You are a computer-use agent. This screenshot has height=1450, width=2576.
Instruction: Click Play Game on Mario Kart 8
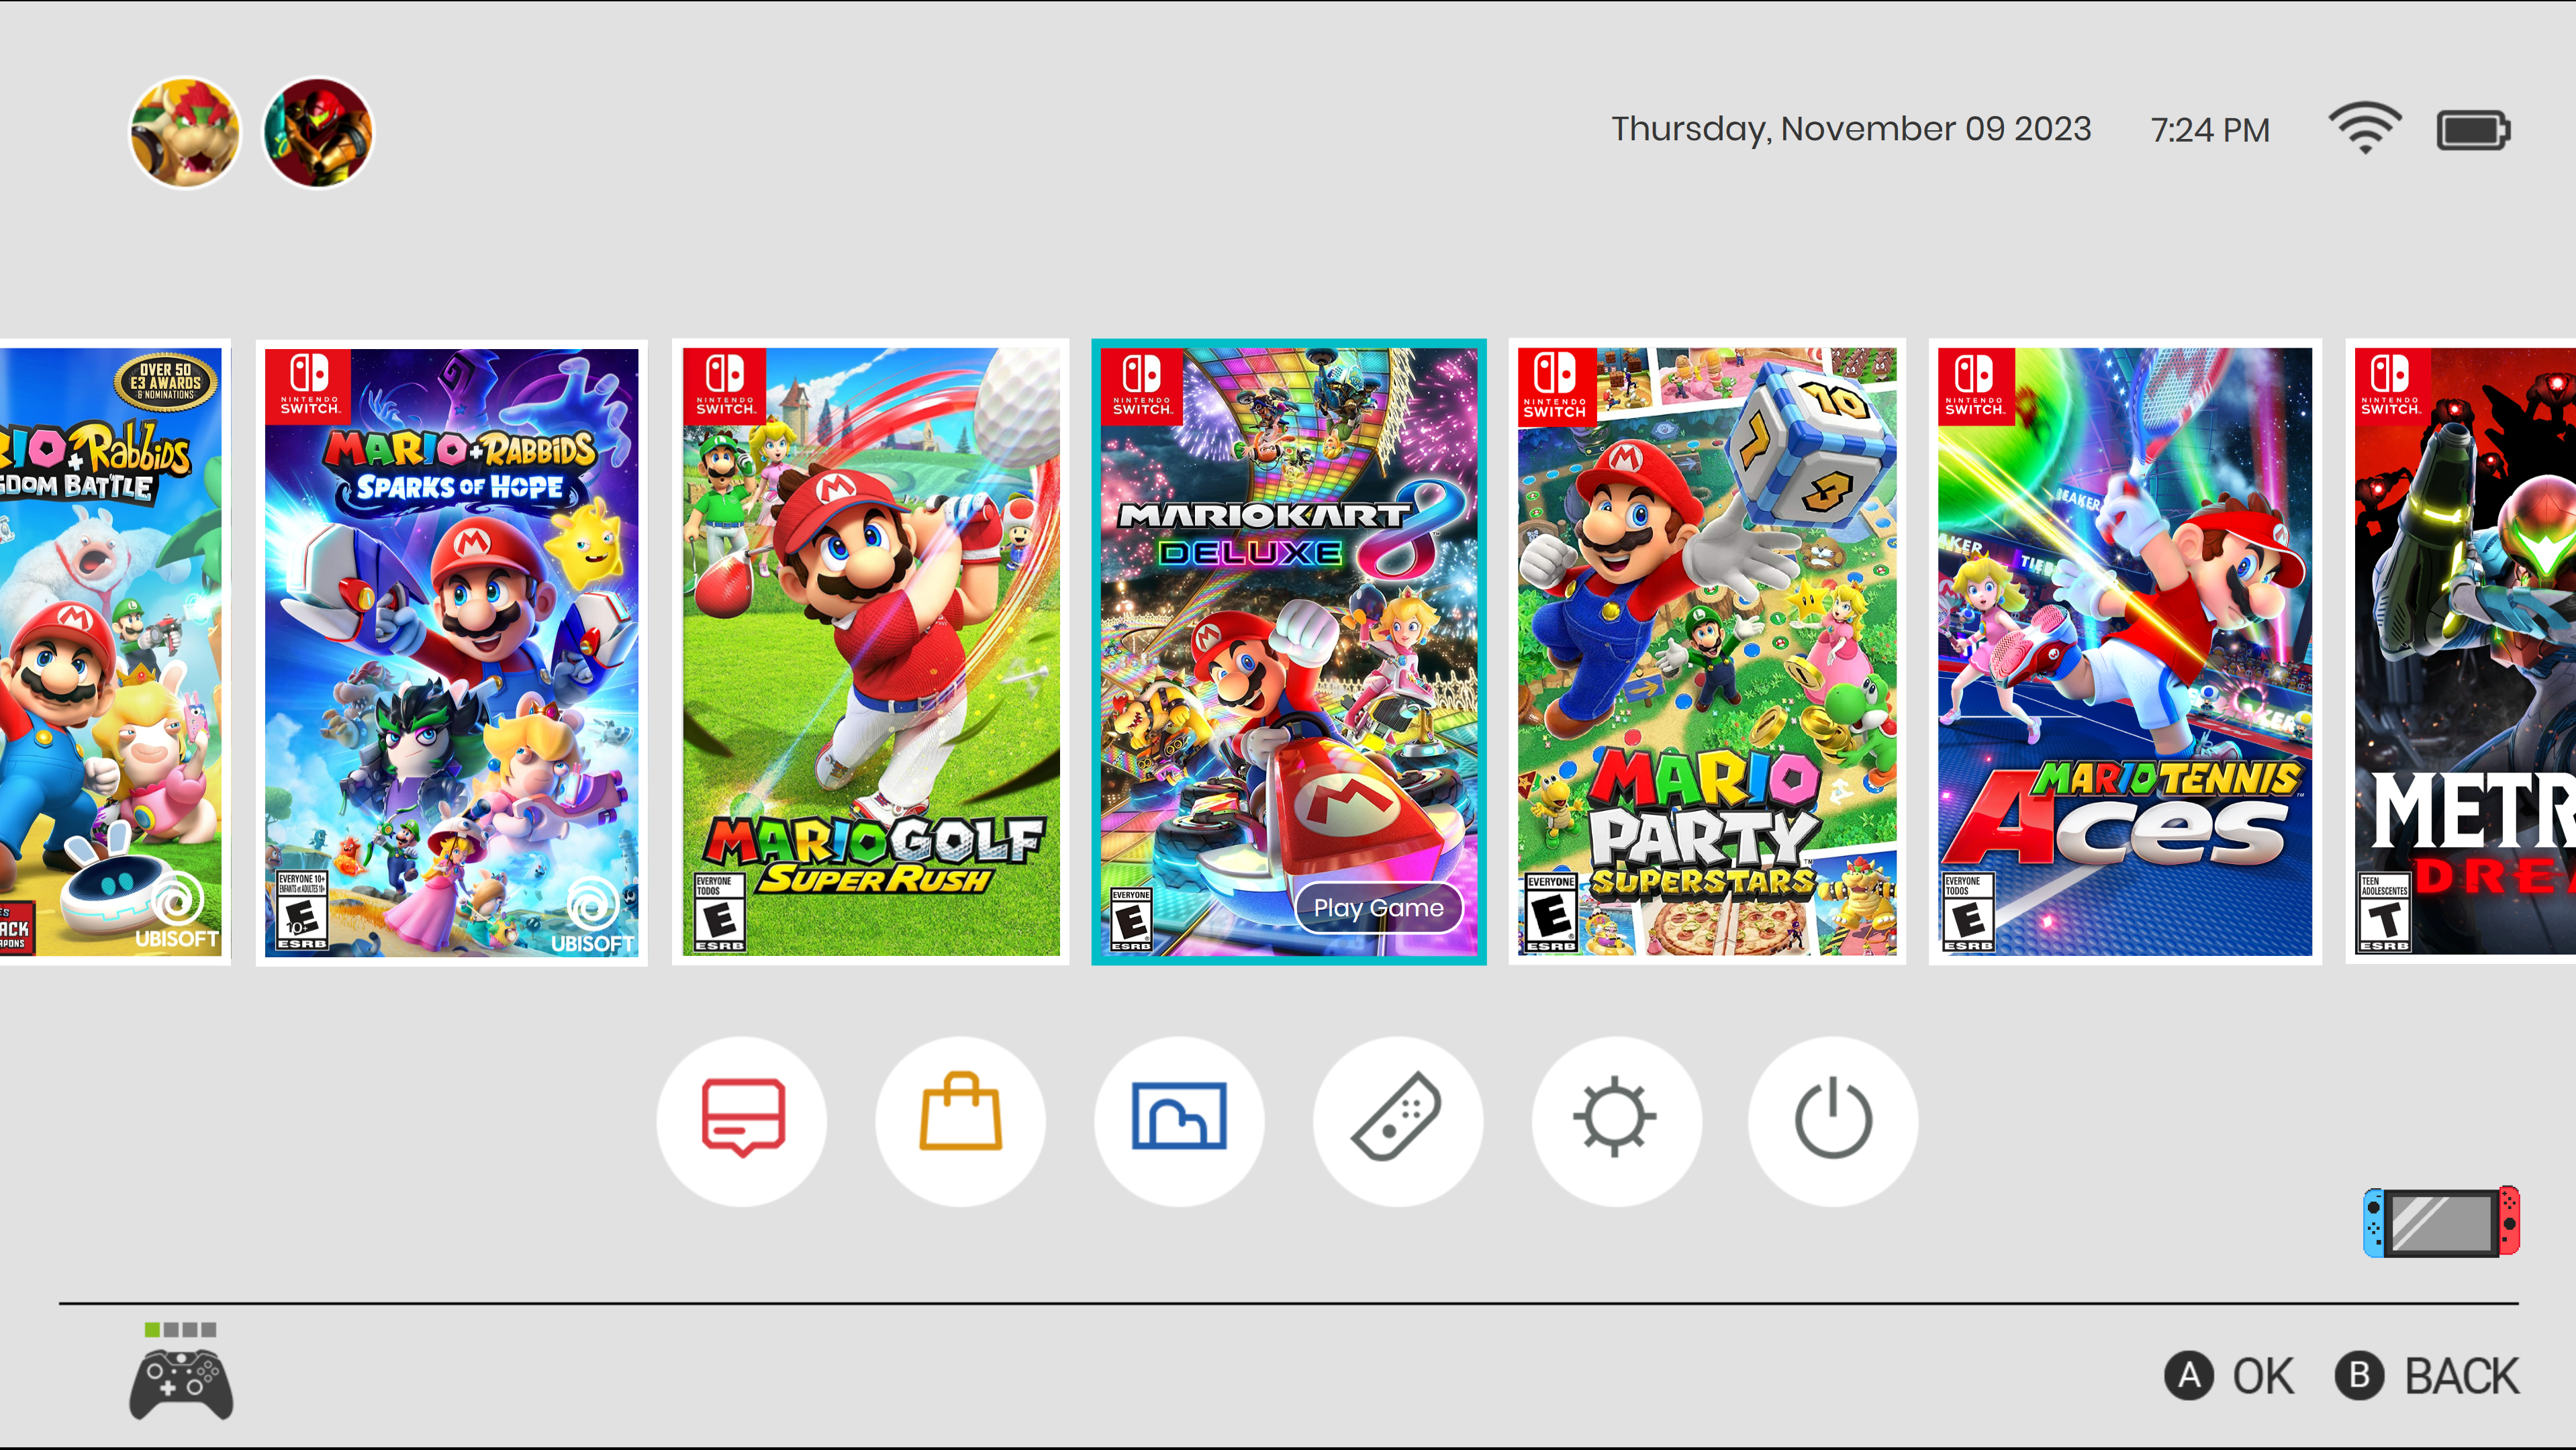click(1378, 908)
